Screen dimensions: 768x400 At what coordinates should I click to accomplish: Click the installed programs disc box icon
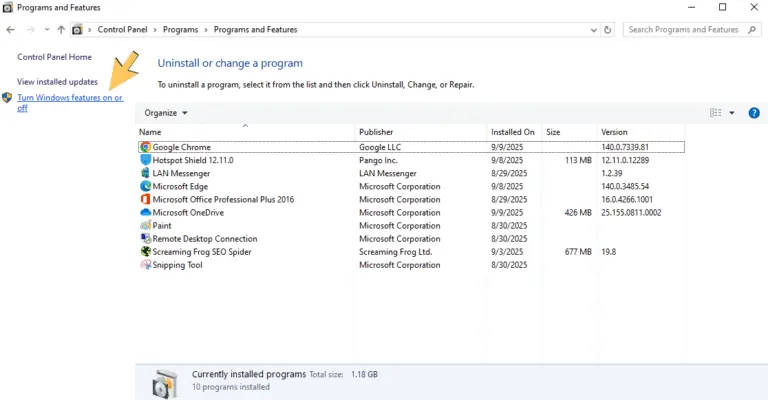tap(165, 383)
